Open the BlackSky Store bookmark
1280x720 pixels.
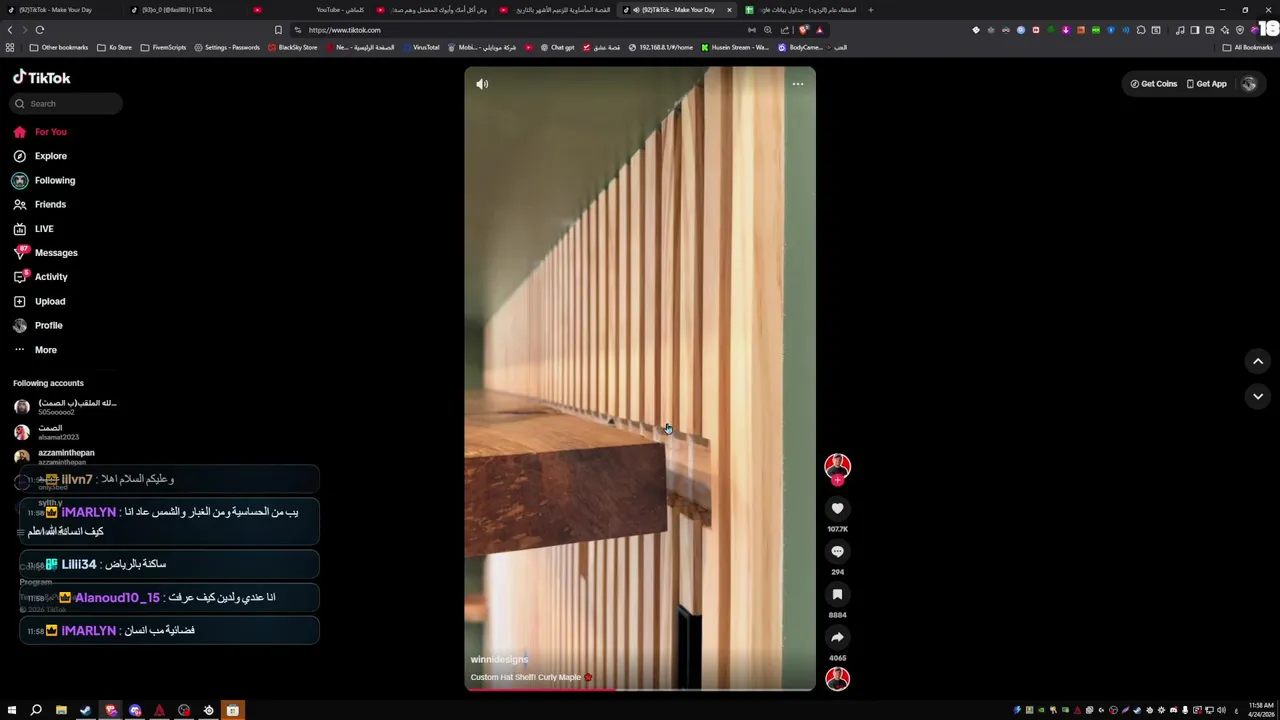[292, 47]
